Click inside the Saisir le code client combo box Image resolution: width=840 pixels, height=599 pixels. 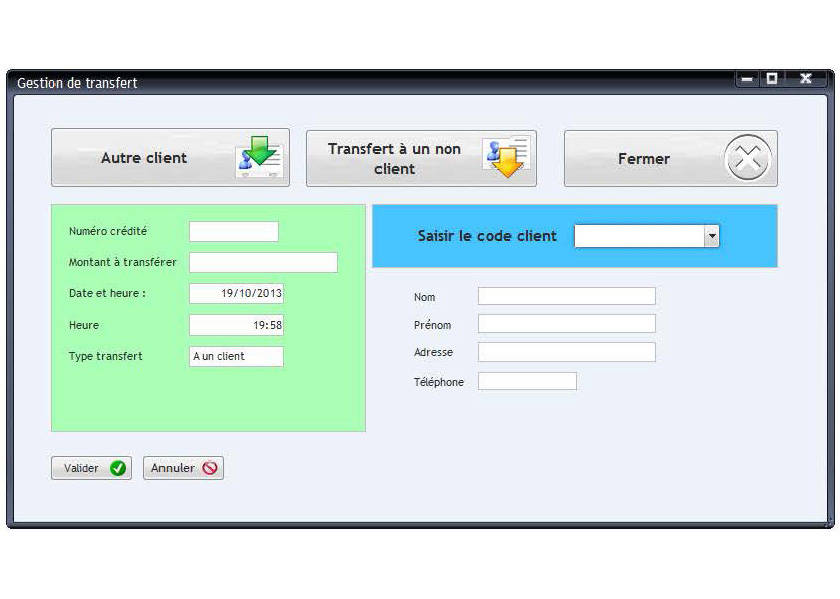pyautogui.click(x=639, y=236)
